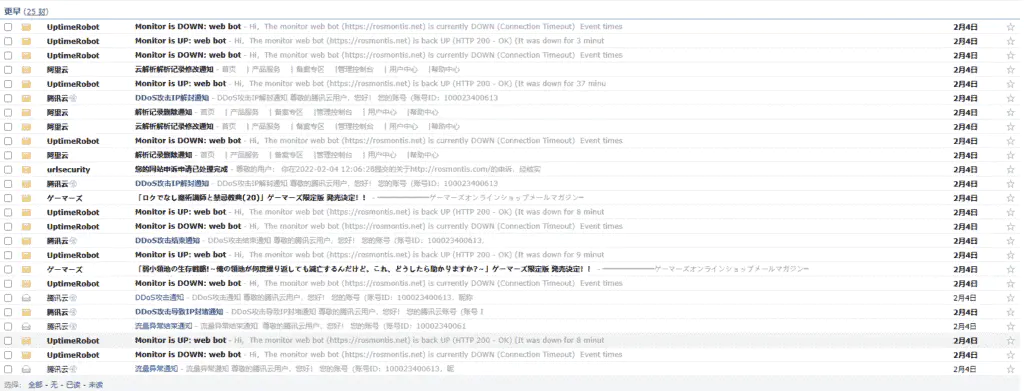Star the '流量异常结束通知' mail
Viewport: 1024px width, 391px height.
(1010, 326)
